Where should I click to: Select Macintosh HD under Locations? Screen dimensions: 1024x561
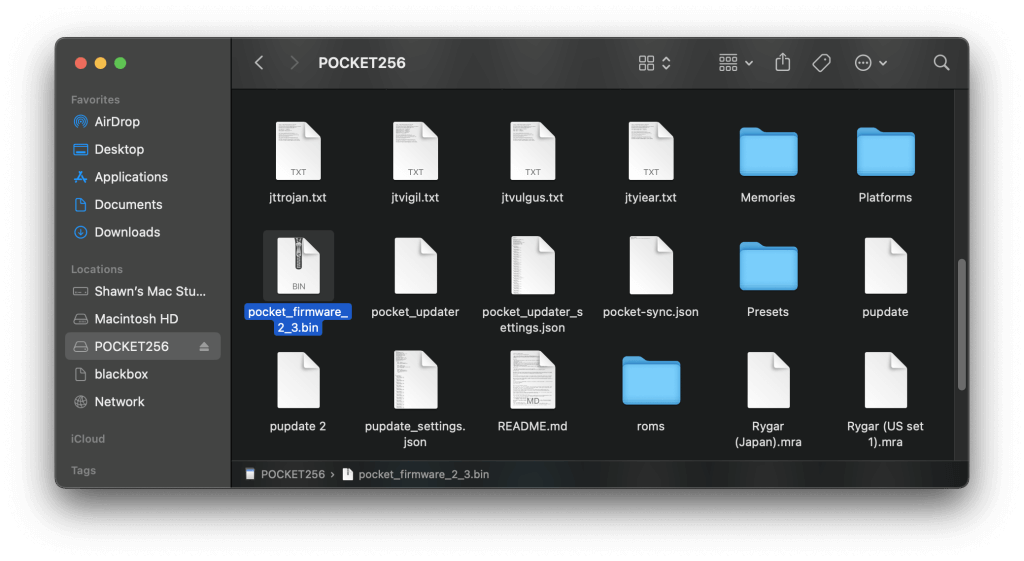point(136,319)
